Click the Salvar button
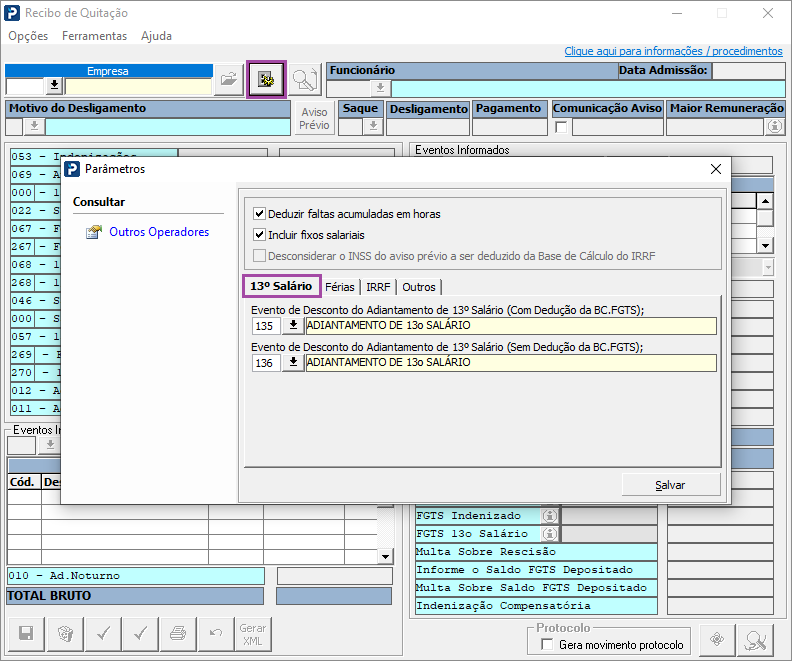The width and height of the screenshot is (792, 661). [x=671, y=485]
